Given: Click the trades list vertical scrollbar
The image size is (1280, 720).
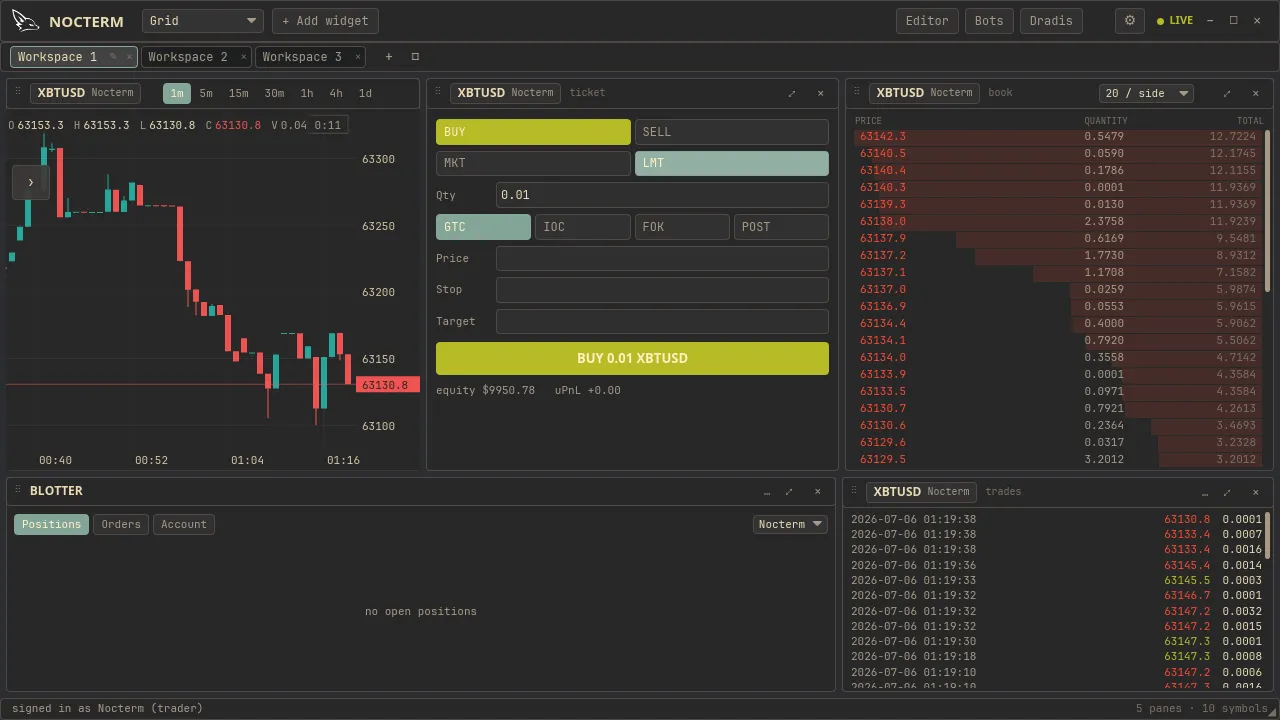Looking at the screenshot, I should tap(1268, 536).
